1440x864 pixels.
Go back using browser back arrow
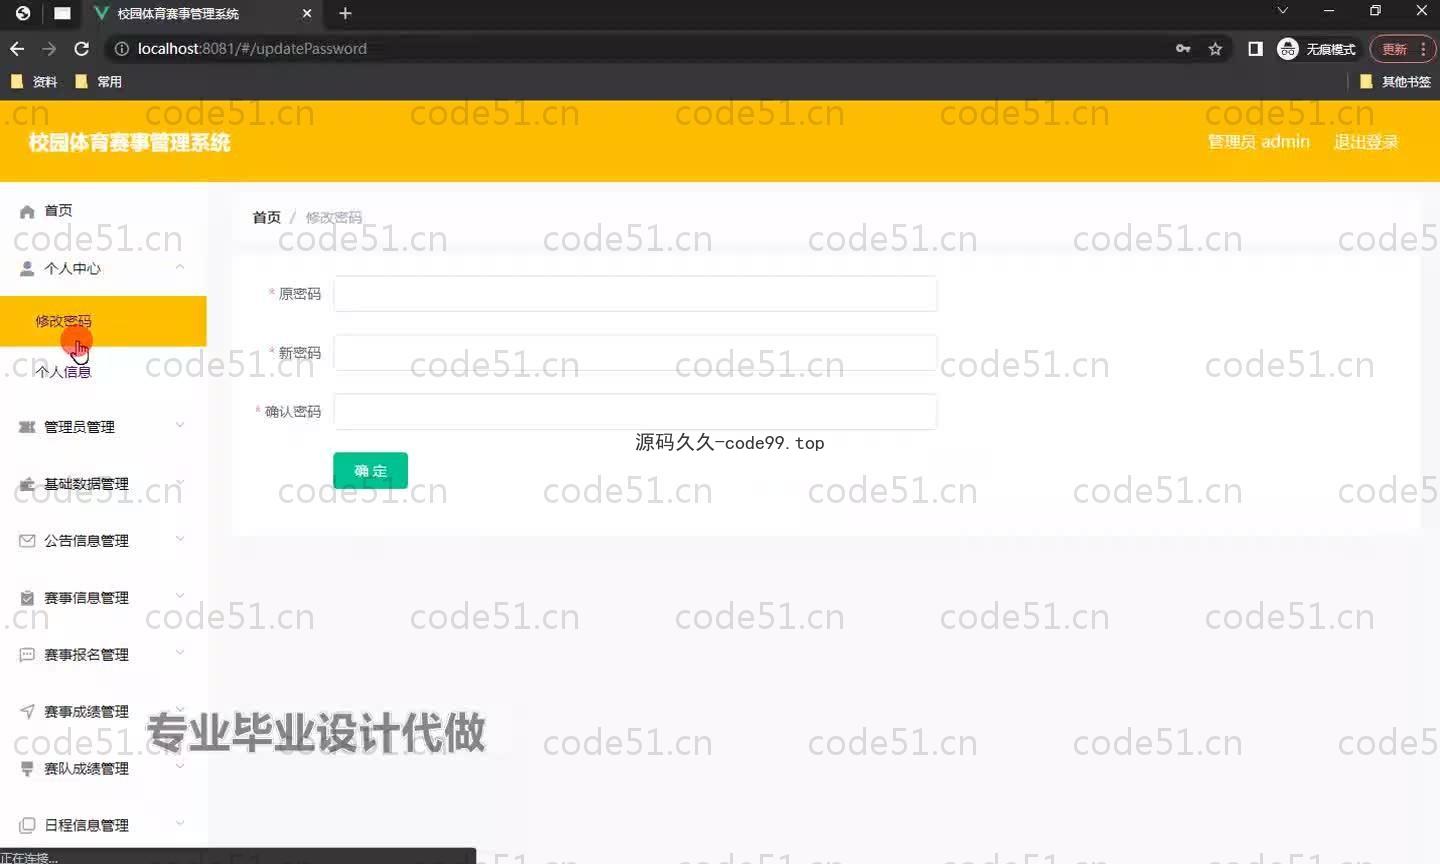(x=17, y=49)
